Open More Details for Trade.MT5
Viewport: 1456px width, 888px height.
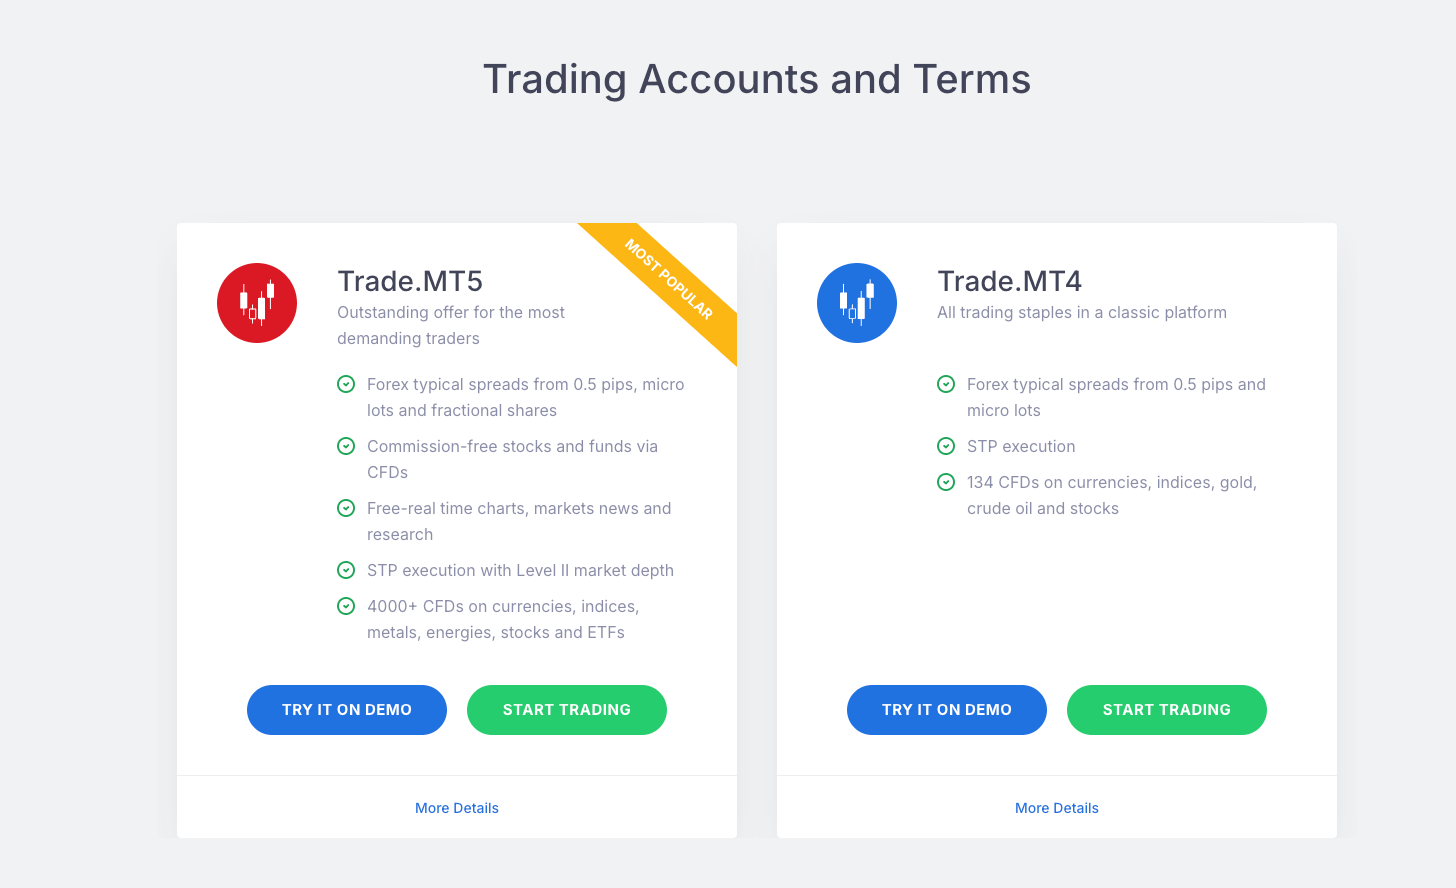(457, 808)
